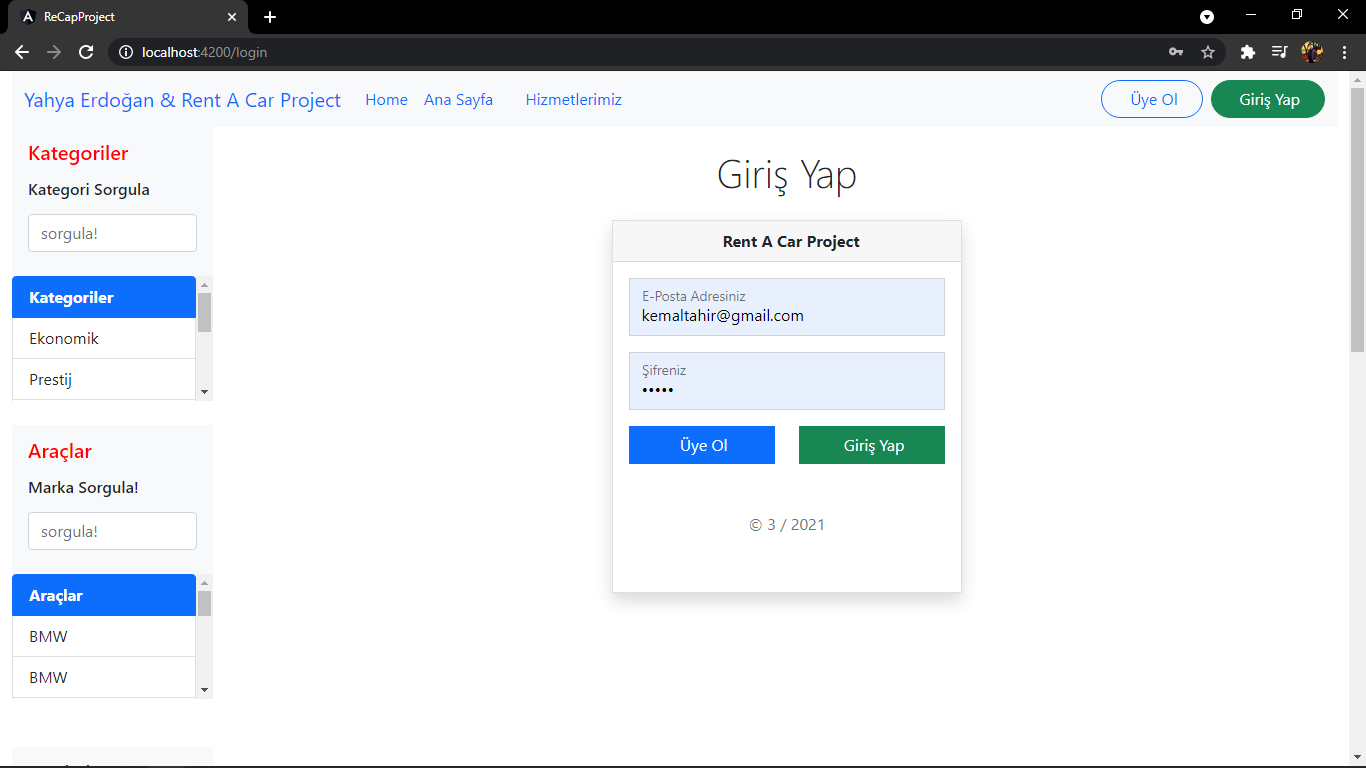Click the saved passwords key icon

[x=1176, y=52]
